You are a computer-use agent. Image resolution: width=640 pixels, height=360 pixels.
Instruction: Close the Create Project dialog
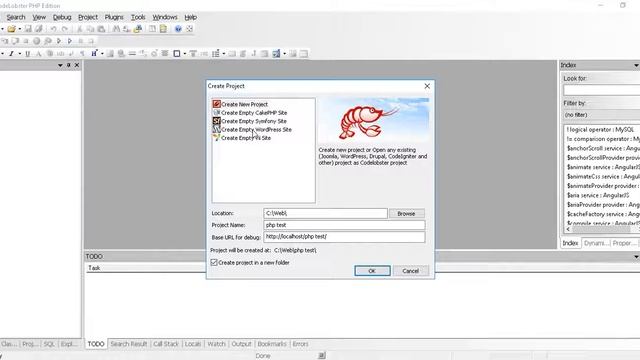(x=427, y=86)
